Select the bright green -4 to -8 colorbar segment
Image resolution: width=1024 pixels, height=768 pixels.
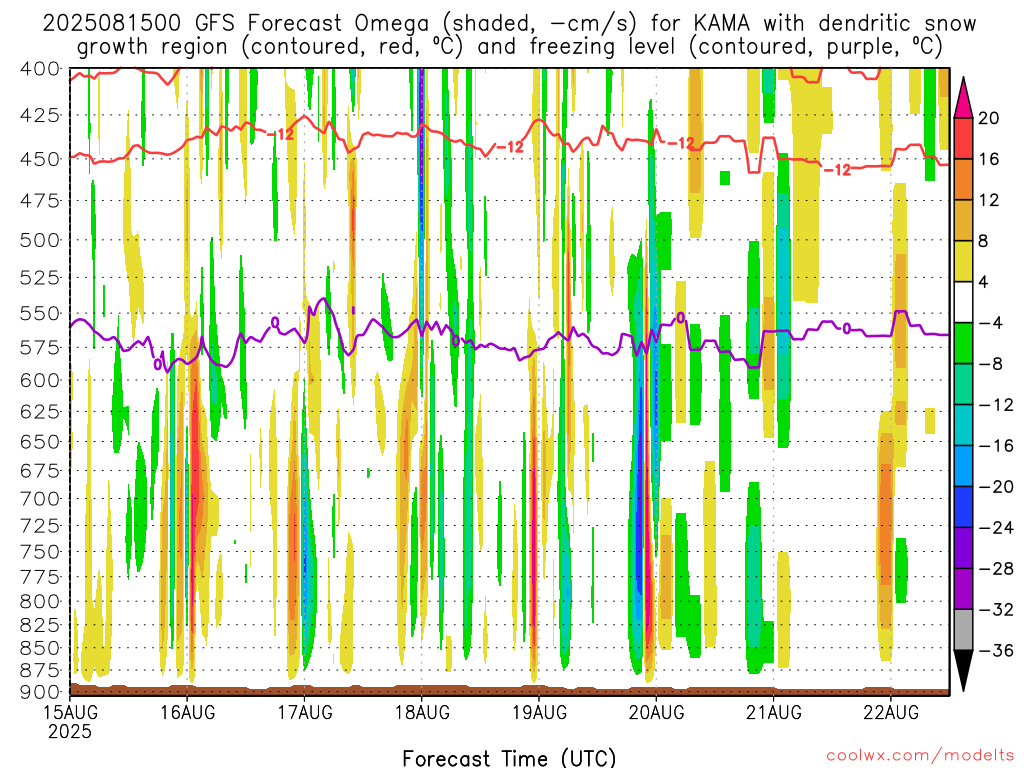click(x=963, y=343)
